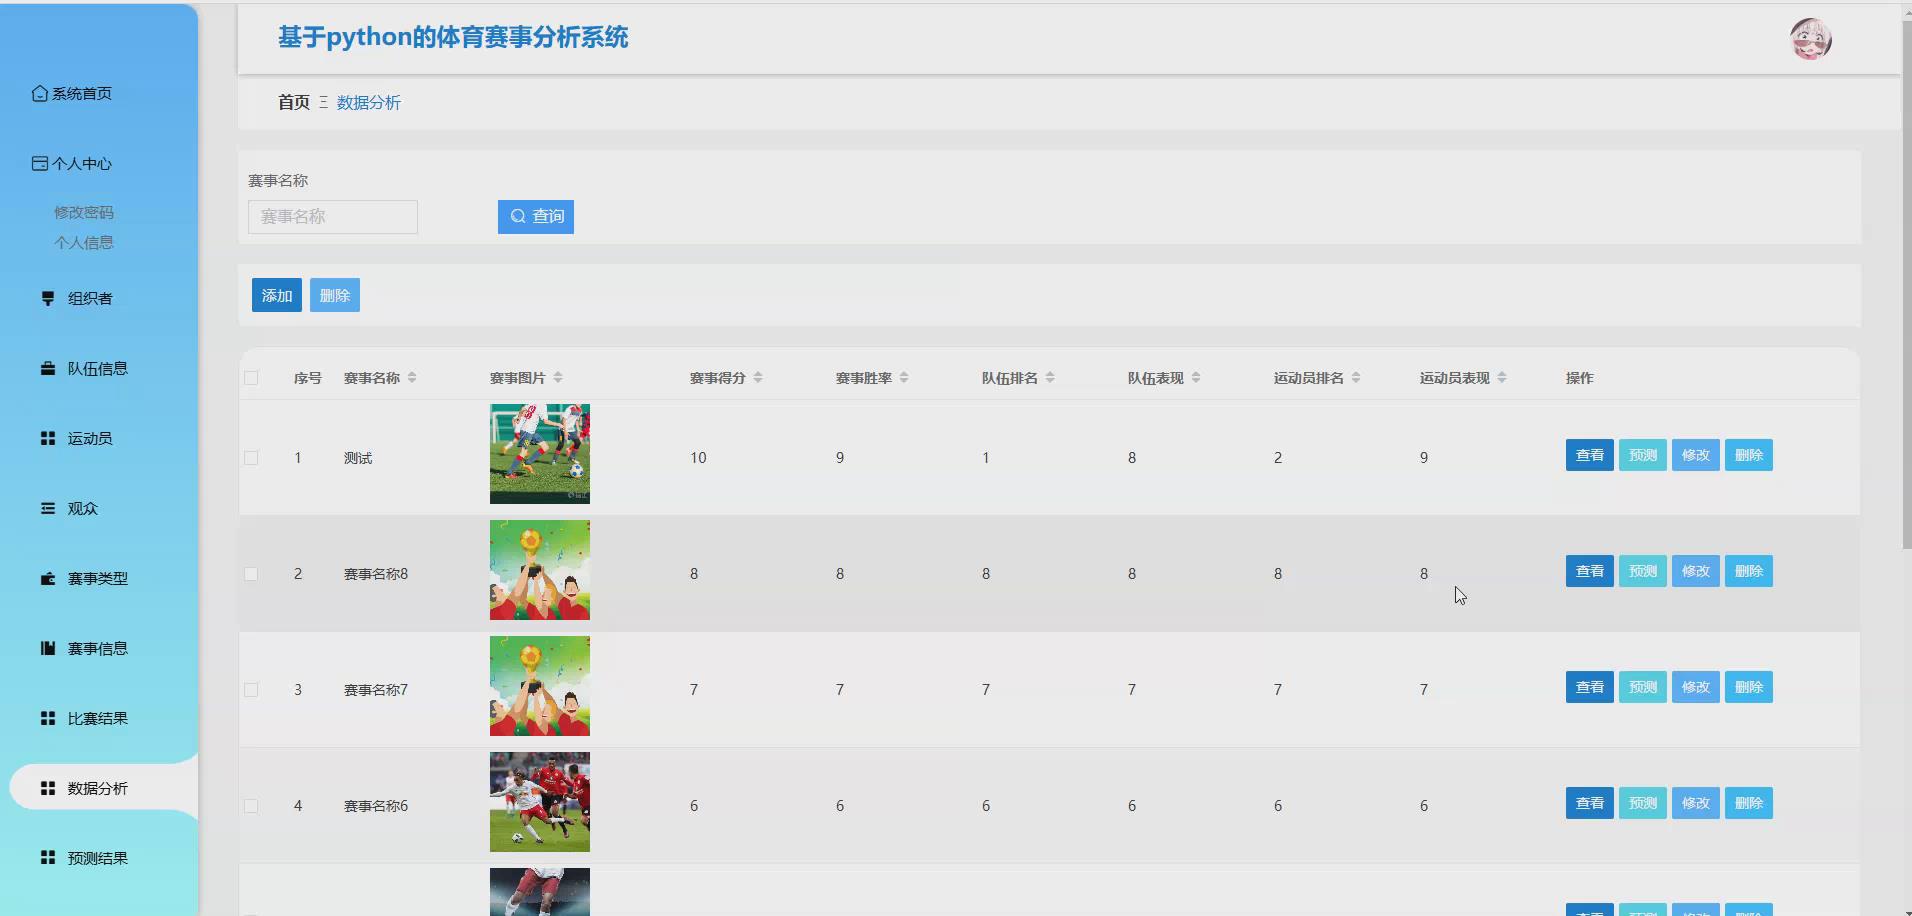
Task: Sort by 队伍表现 column arrows
Action: (x=1196, y=378)
